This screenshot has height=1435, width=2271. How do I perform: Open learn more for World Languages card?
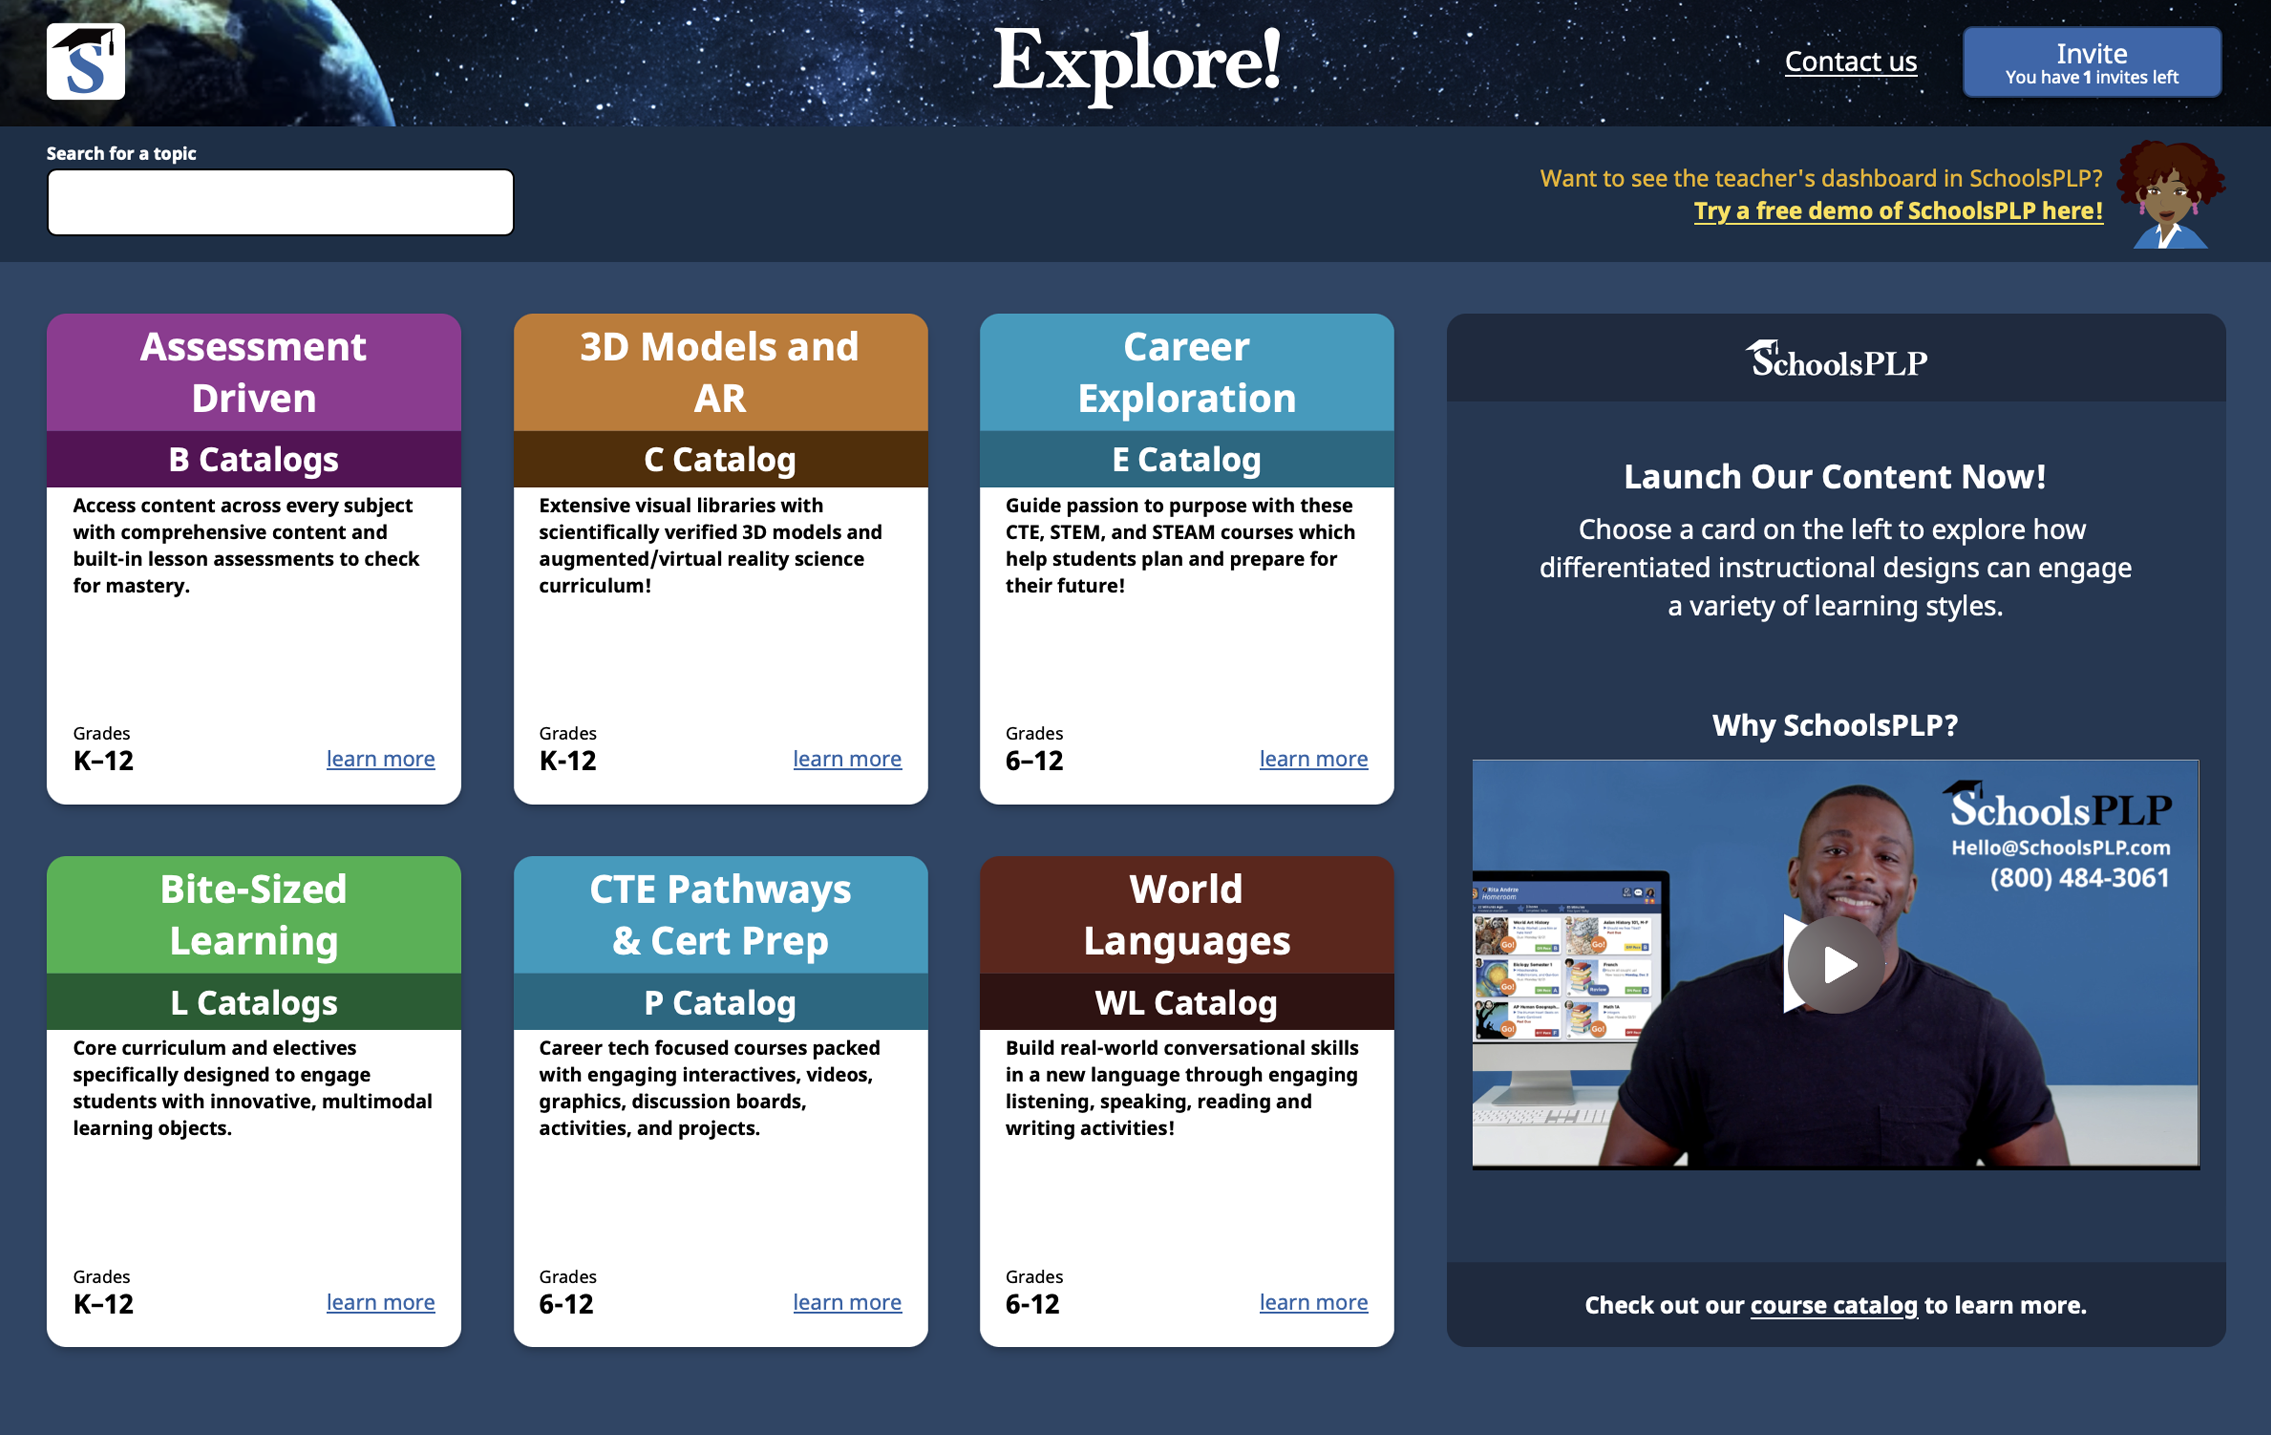1313,1302
